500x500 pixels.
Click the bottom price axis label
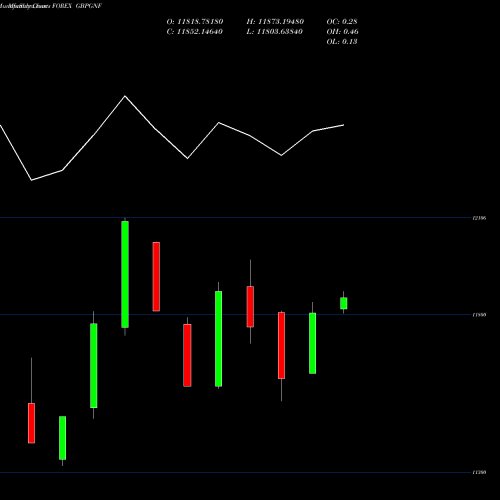point(479,472)
